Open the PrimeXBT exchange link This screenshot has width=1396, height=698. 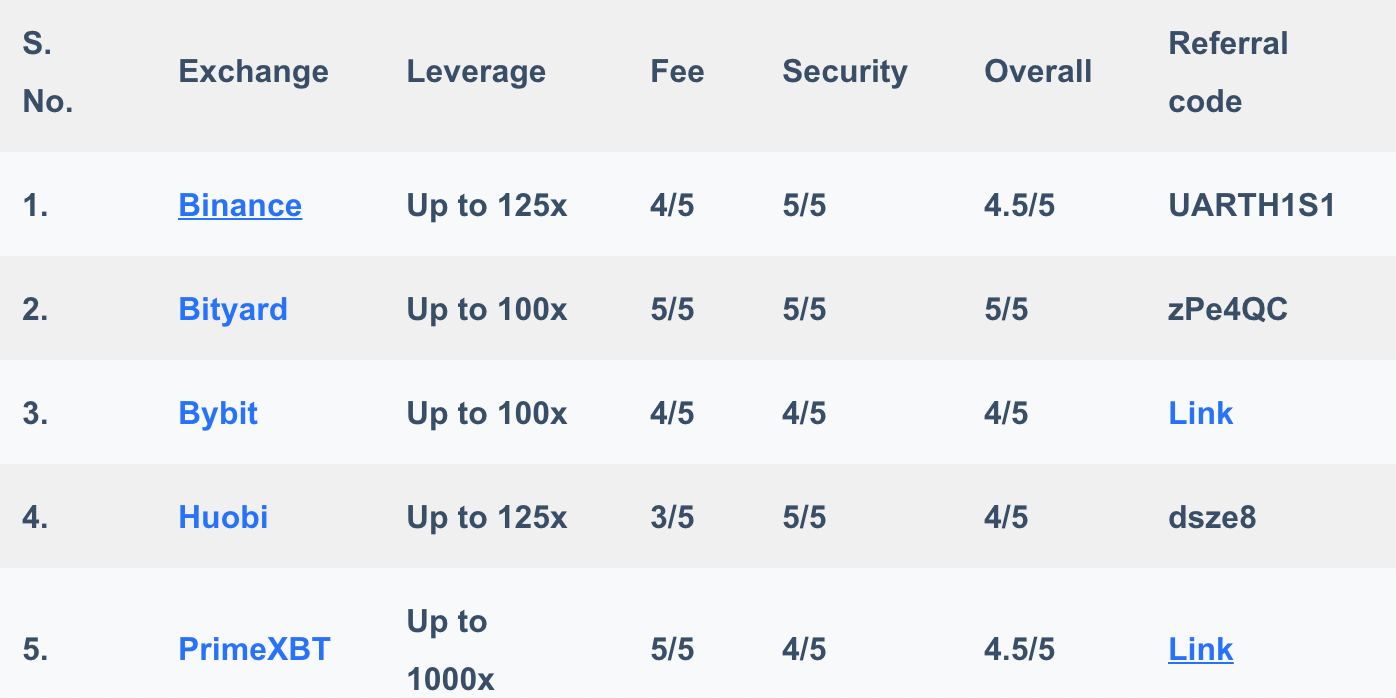(x=254, y=650)
